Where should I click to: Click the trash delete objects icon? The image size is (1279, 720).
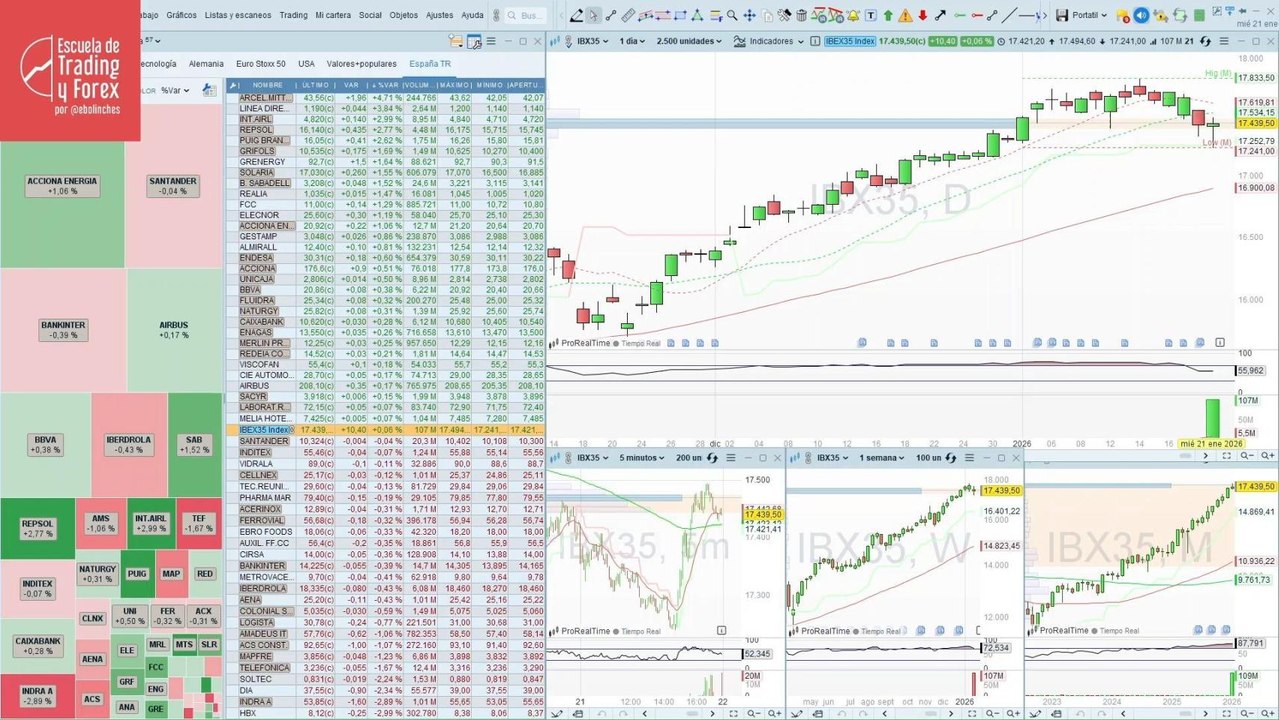(802, 15)
